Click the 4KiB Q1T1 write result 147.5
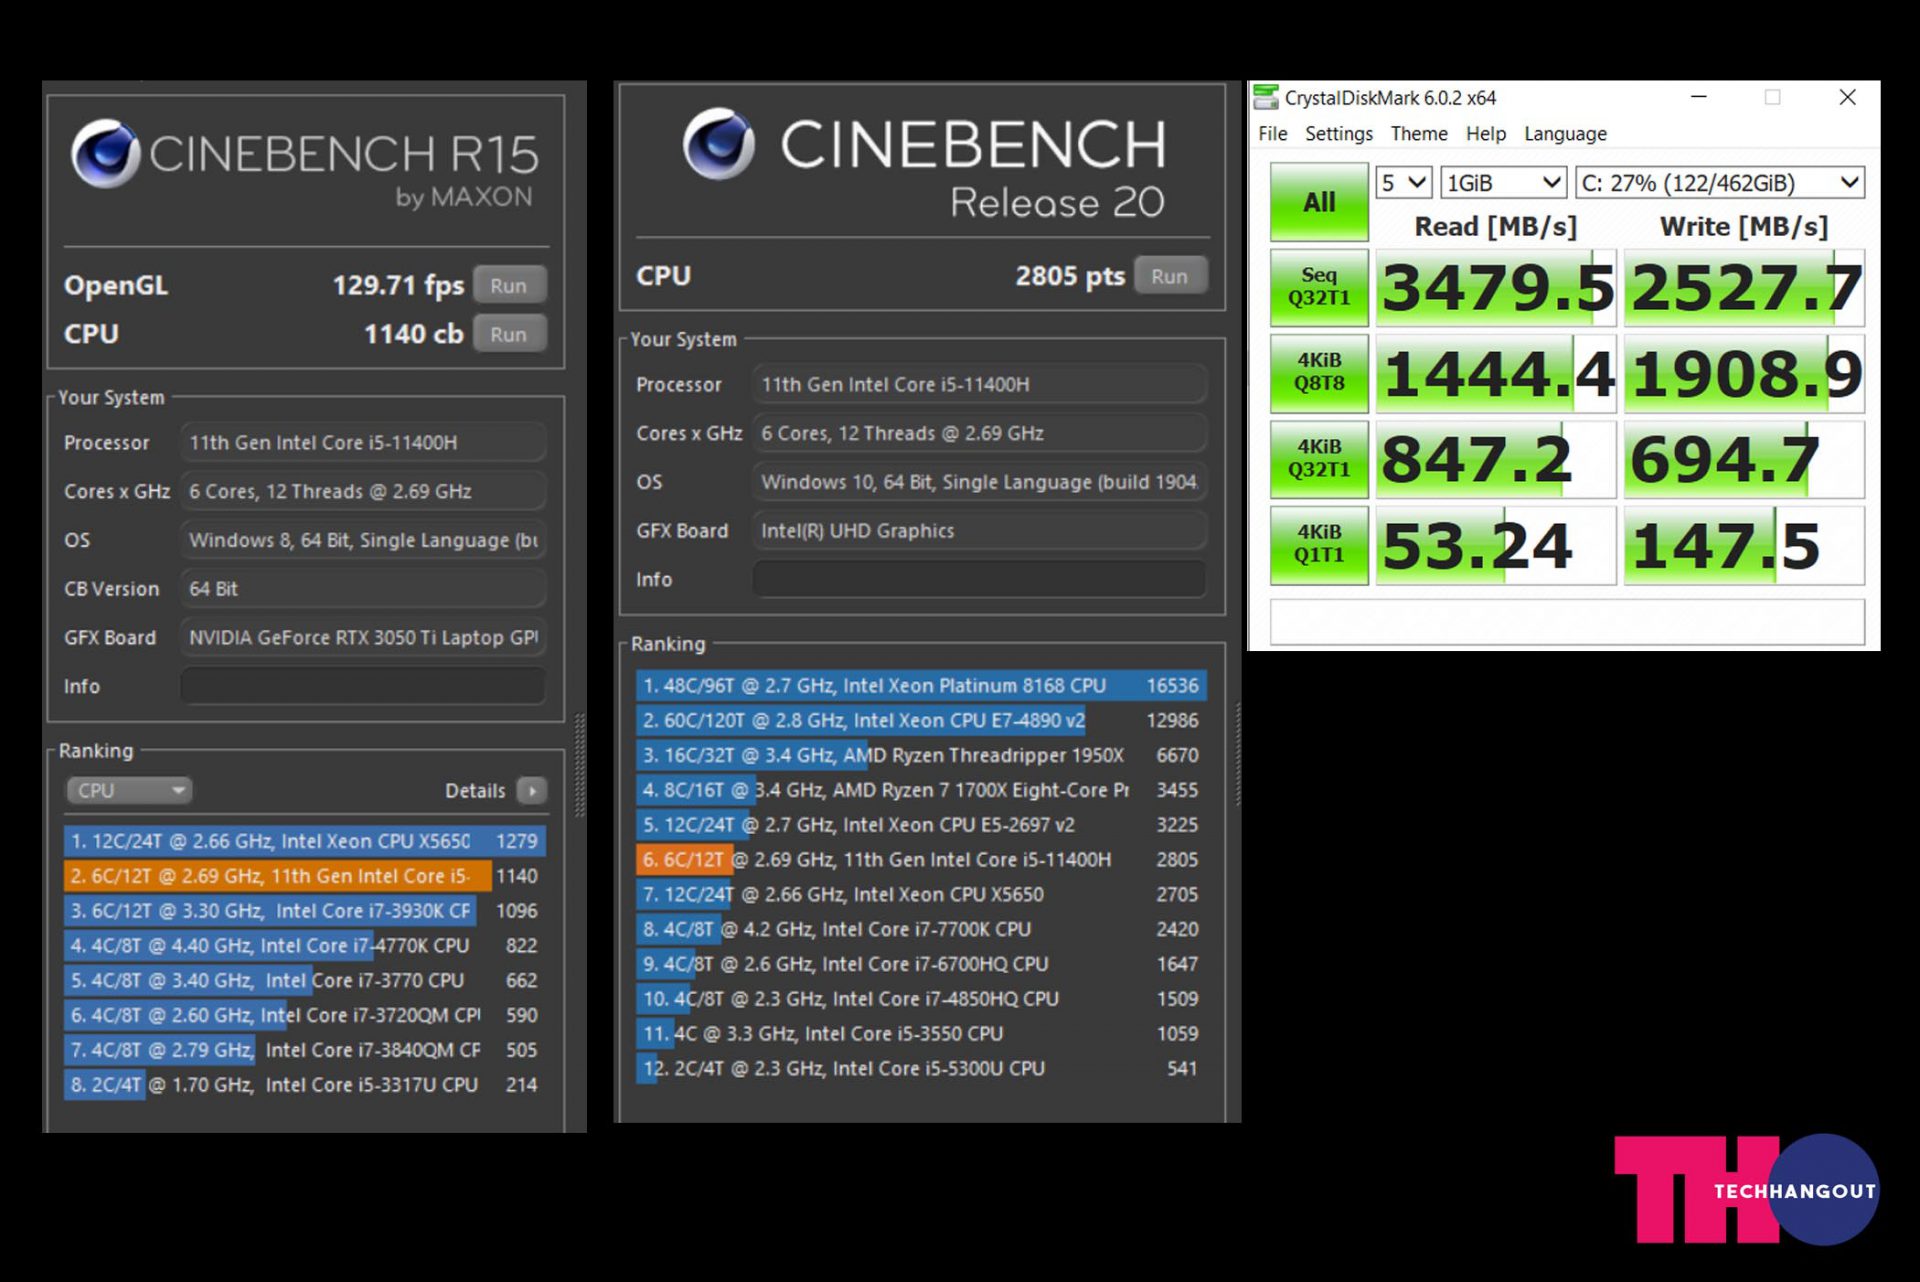This screenshot has width=1920, height=1282. [x=1745, y=546]
